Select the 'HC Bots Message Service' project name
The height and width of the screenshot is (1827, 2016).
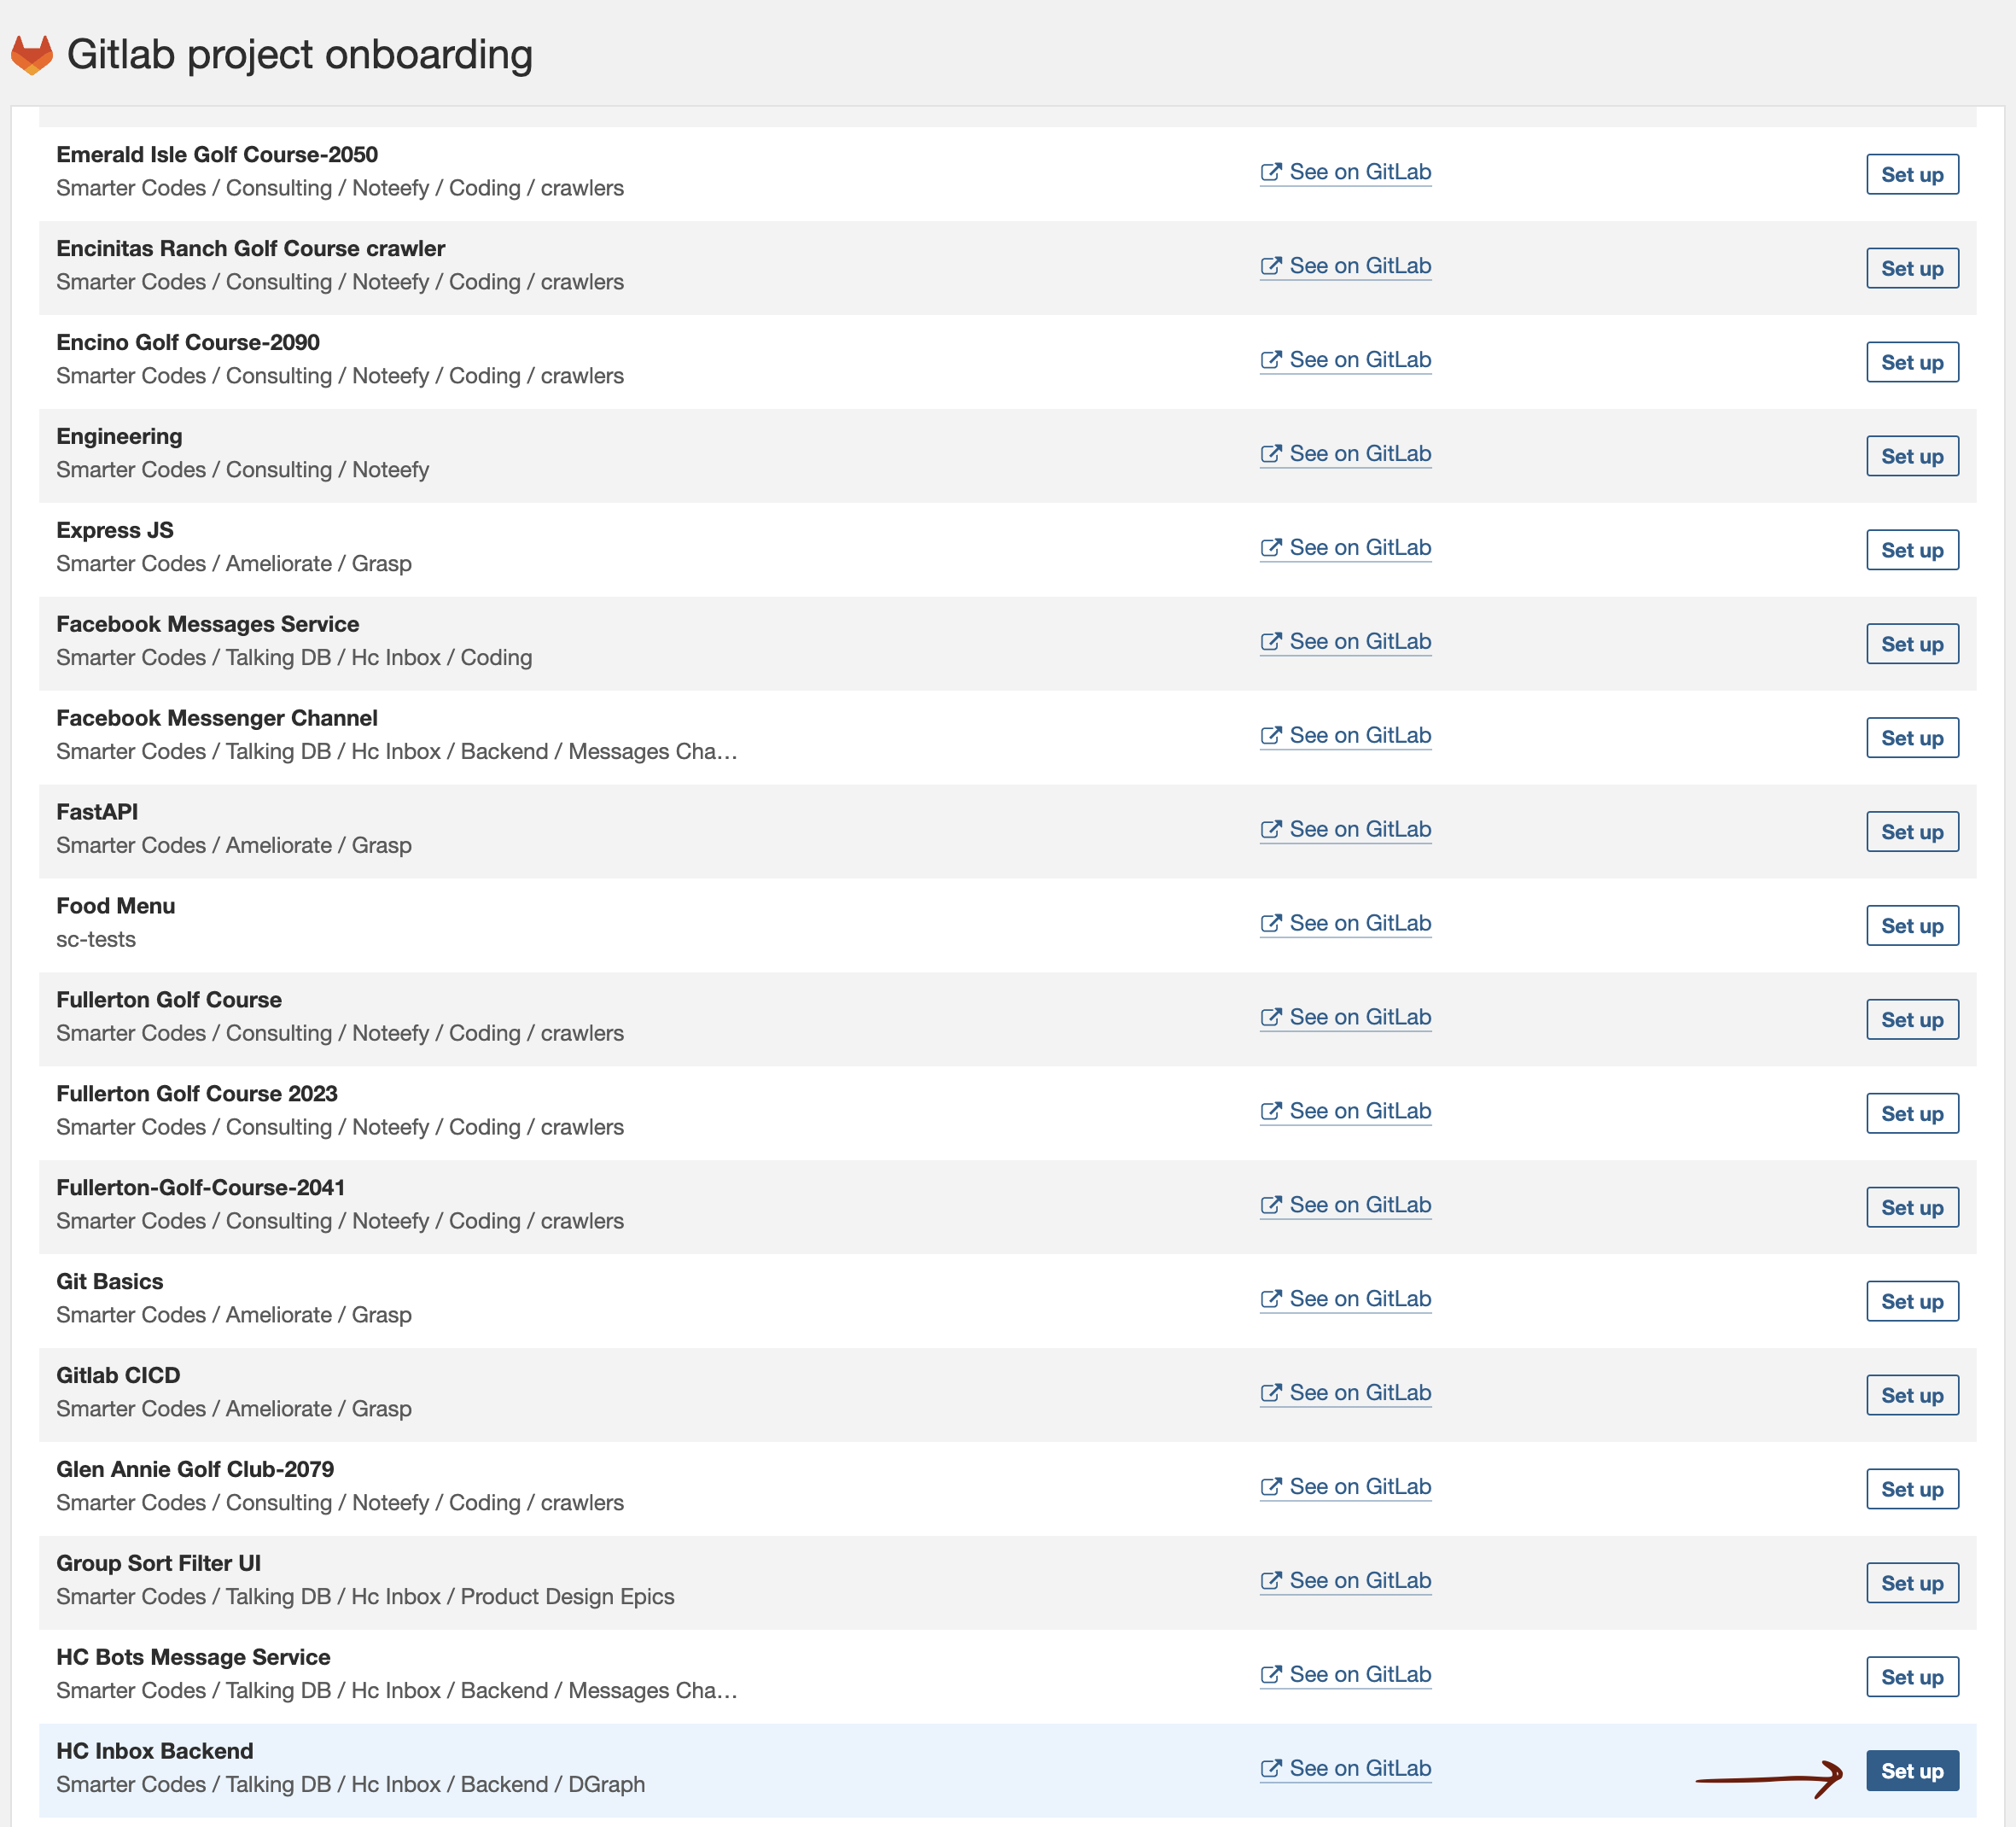click(193, 1659)
